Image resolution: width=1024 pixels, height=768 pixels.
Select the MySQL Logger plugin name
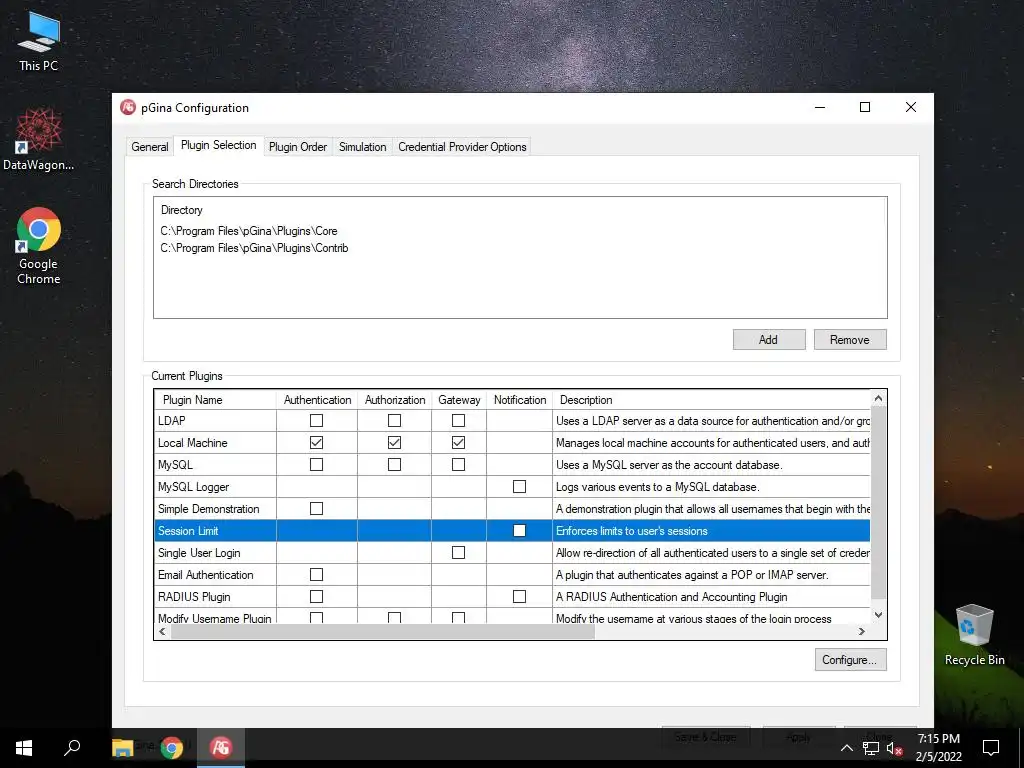pos(193,487)
